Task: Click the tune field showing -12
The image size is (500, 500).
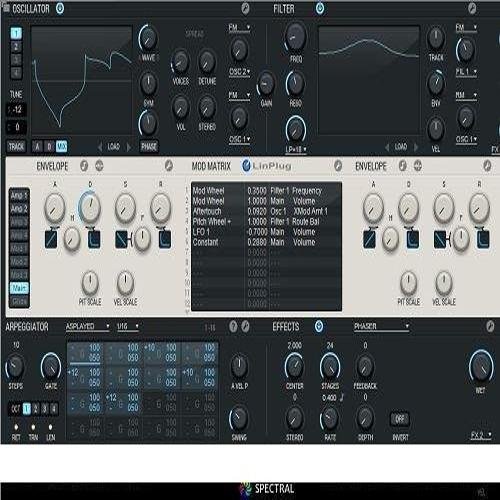Action: (16, 109)
